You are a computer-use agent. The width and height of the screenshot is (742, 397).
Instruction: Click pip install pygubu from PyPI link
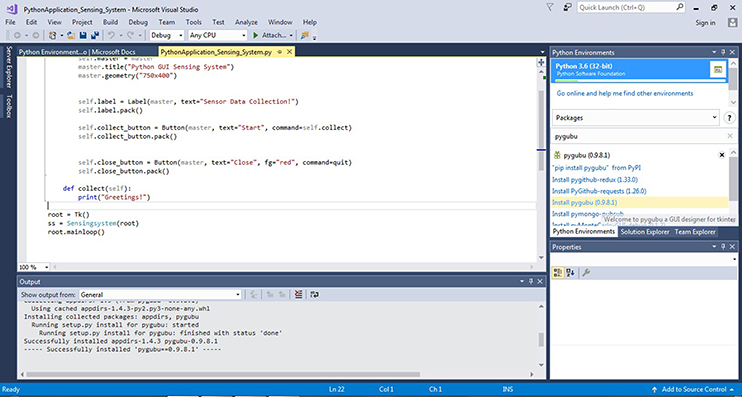point(597,168)
